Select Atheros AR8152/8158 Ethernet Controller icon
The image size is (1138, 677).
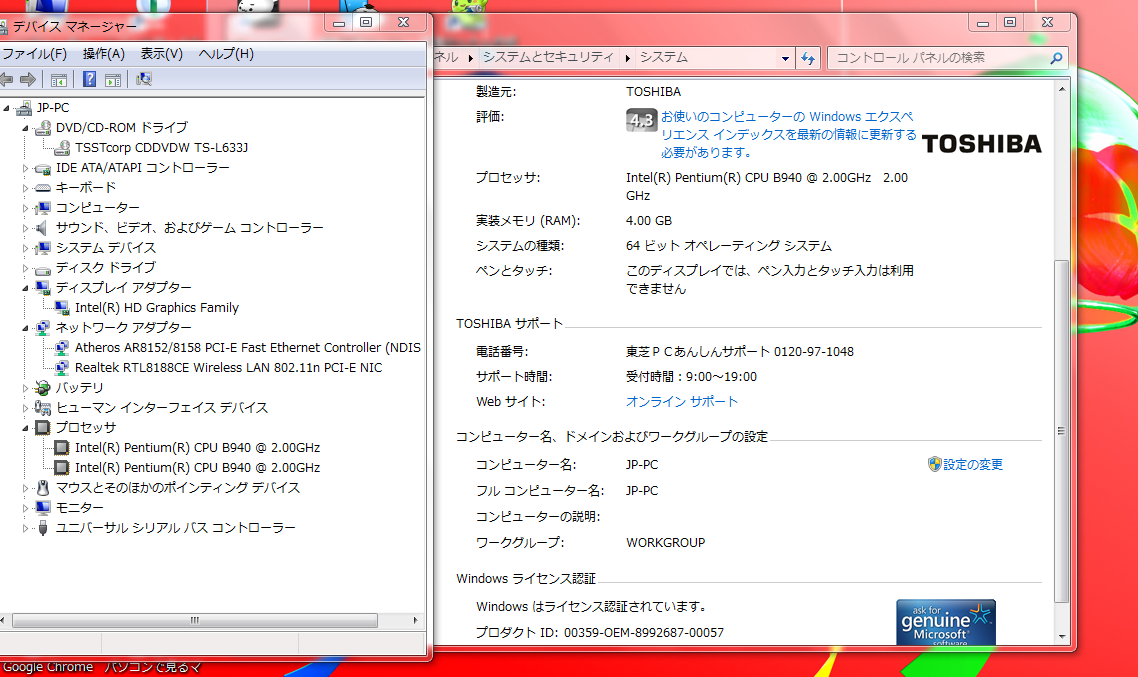[62, 348]
